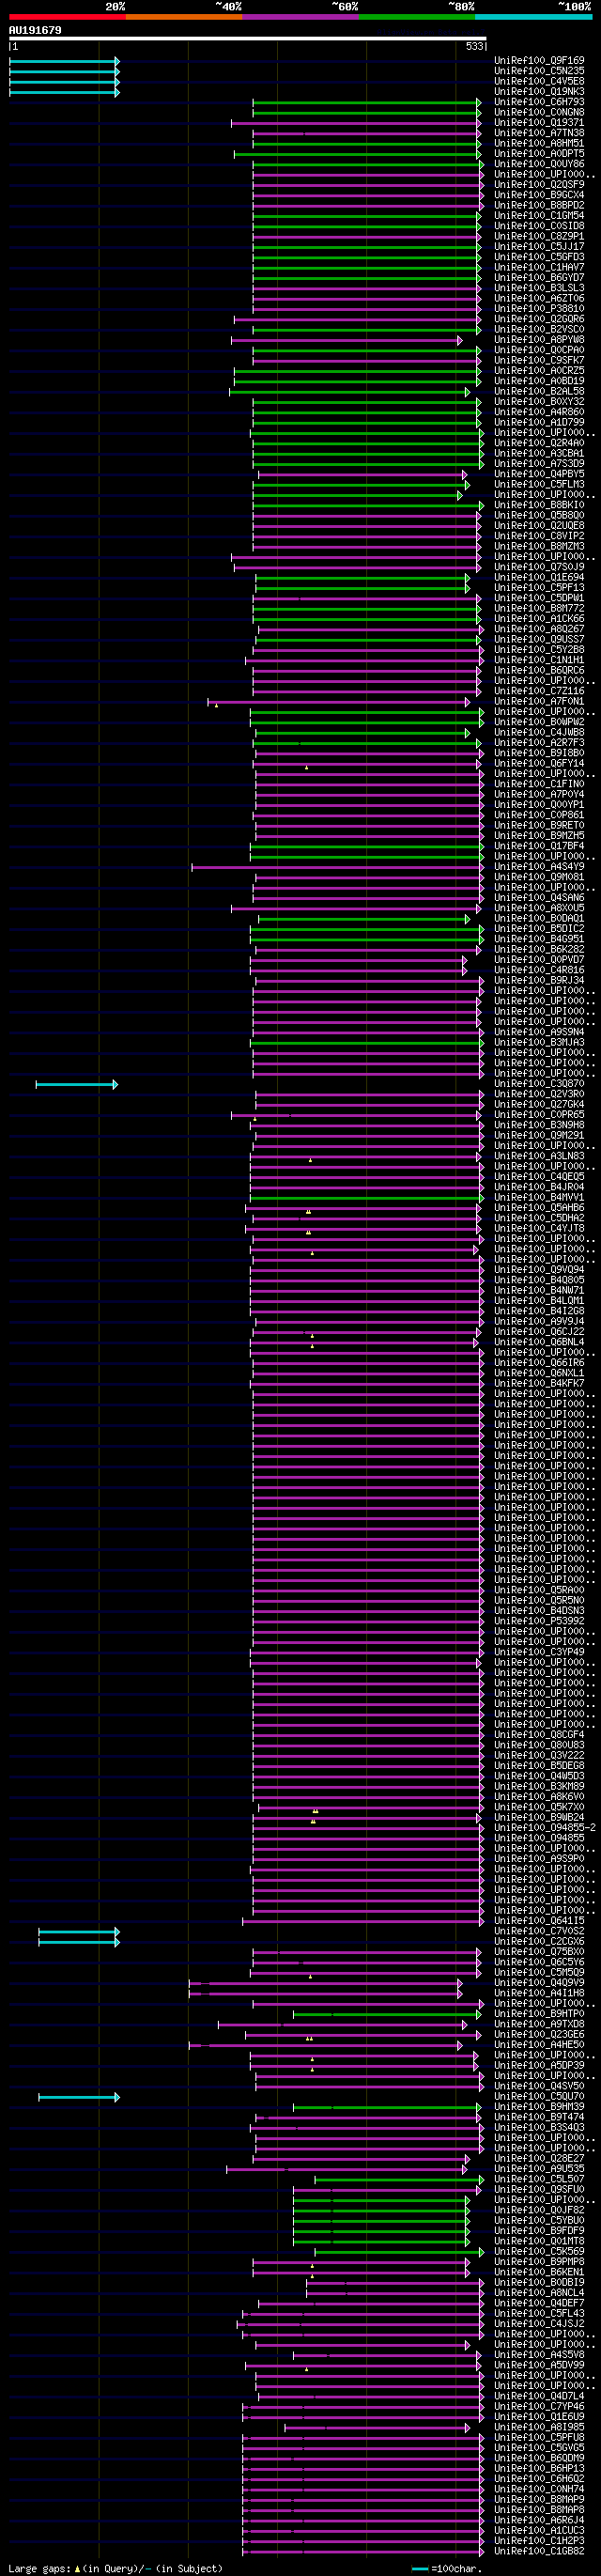Select the label UniRef100_B9RJ34
This screenshot has width=601, height=2576.
[539, 981]
